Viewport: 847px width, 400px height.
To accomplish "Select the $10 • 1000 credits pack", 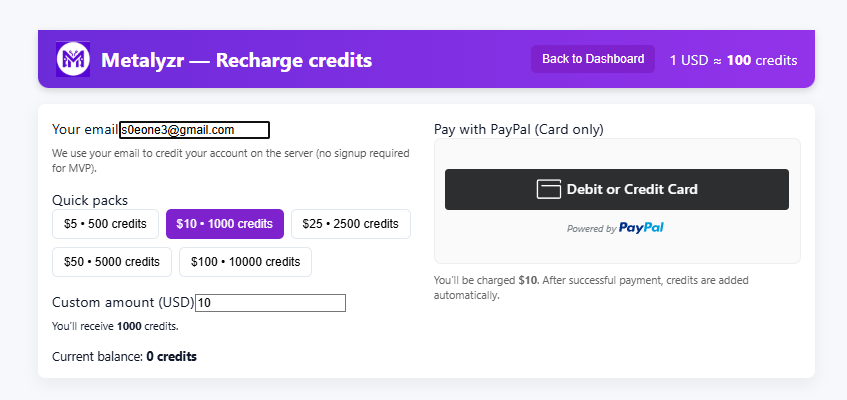I will click(224, 224).
